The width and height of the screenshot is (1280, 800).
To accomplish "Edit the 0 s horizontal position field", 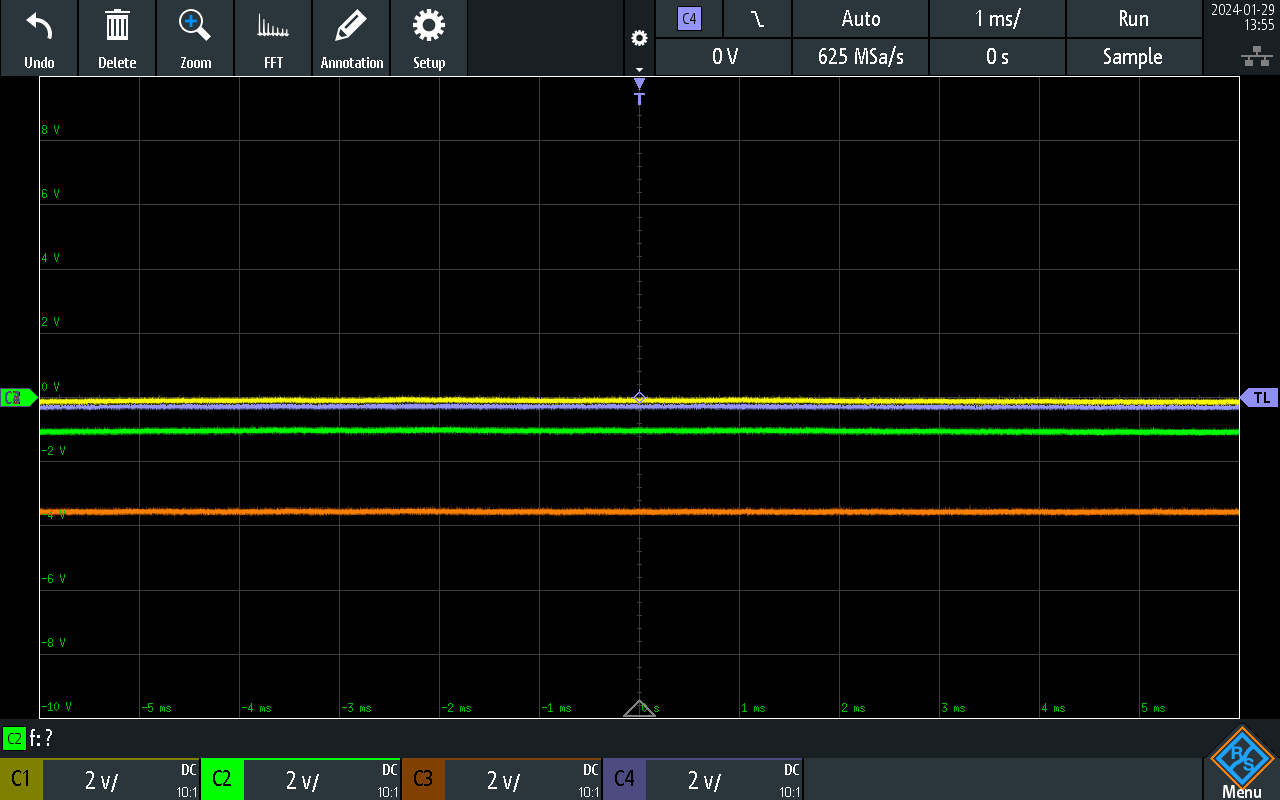I will coord(997,57).
